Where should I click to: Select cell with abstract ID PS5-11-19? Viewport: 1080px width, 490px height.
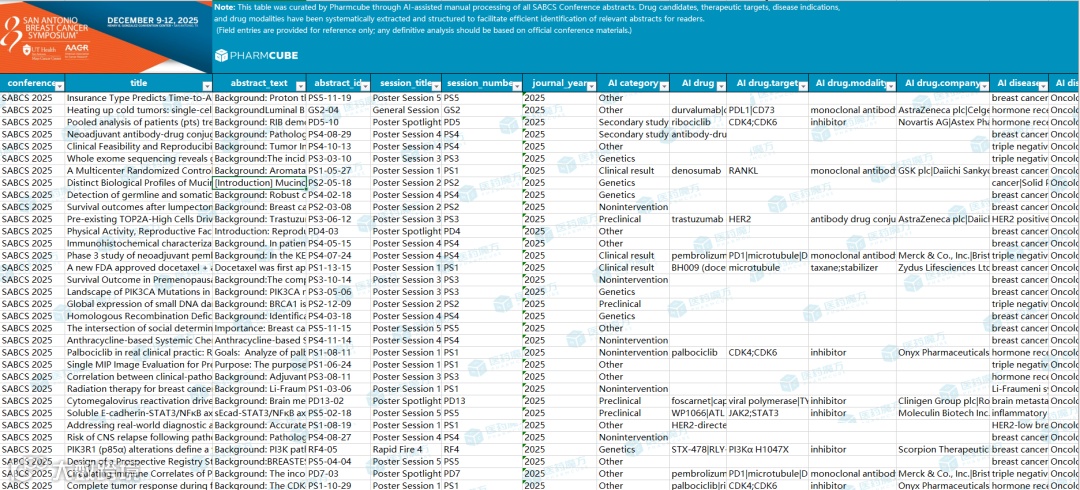(x=339, y=98)
